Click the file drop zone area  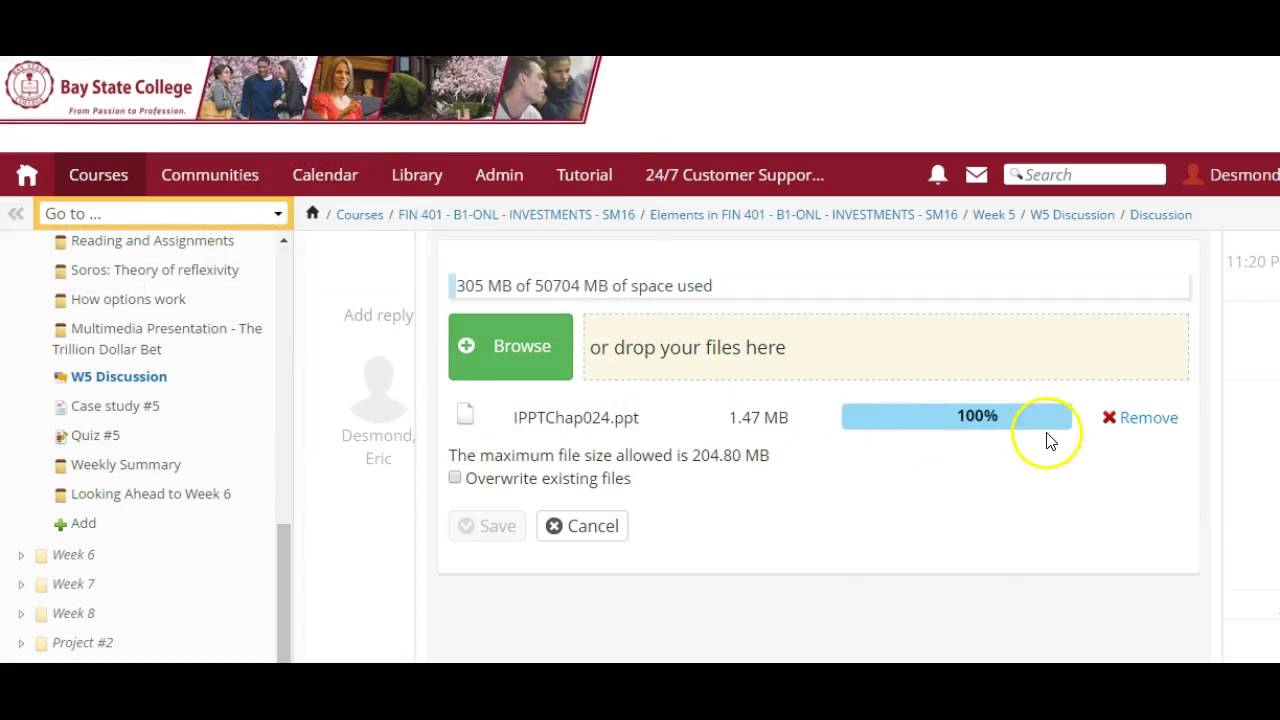point(886,347)
